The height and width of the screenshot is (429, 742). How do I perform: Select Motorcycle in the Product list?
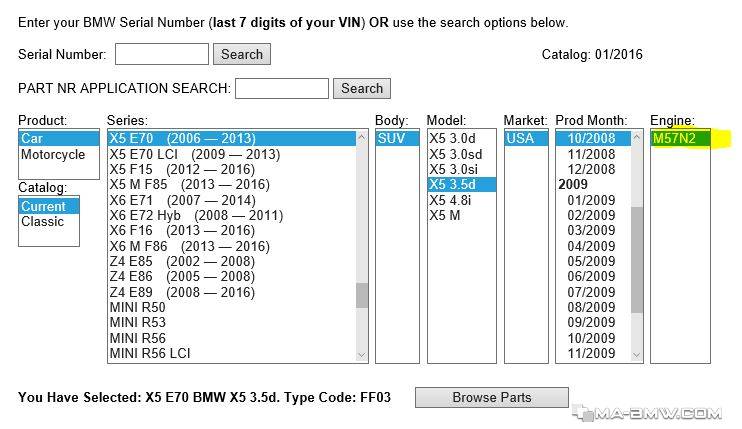[x=59, y=154]
